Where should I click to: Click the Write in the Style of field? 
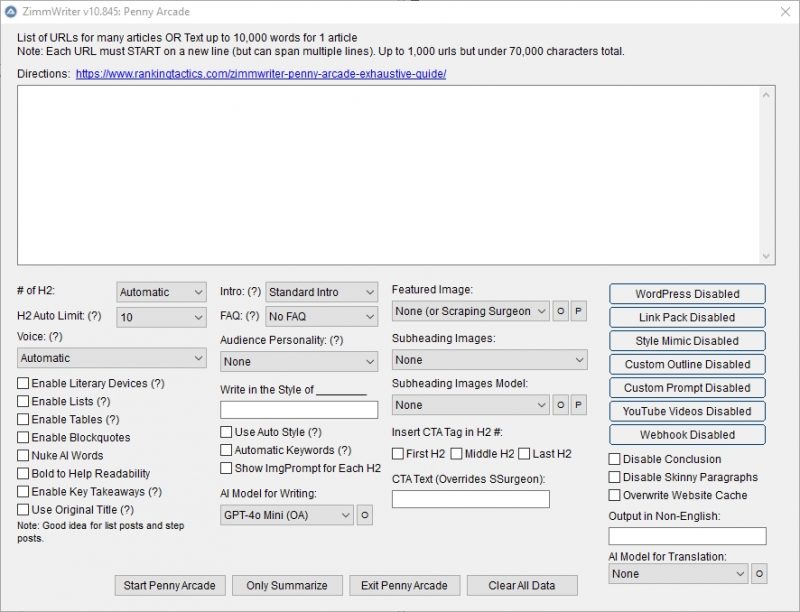coord(299,410)
